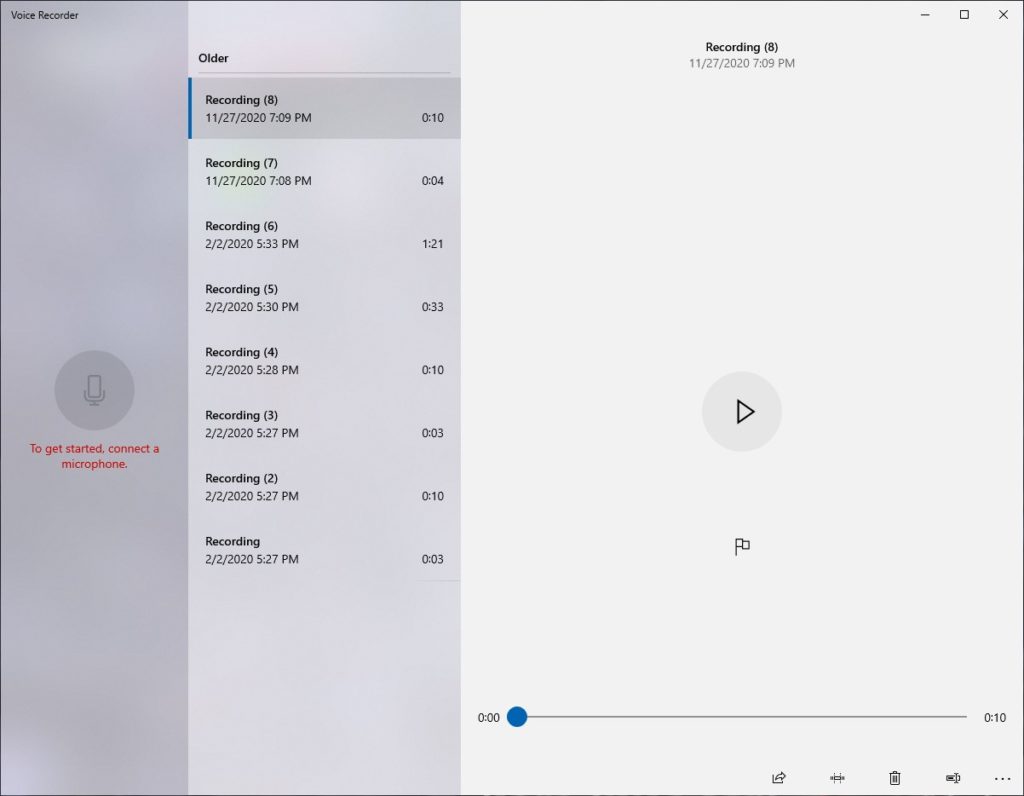Image resolution: width=1024 pixels, height=796 pixels.
Task: Select Recording (7) in the list
Action: click(320, 171)
